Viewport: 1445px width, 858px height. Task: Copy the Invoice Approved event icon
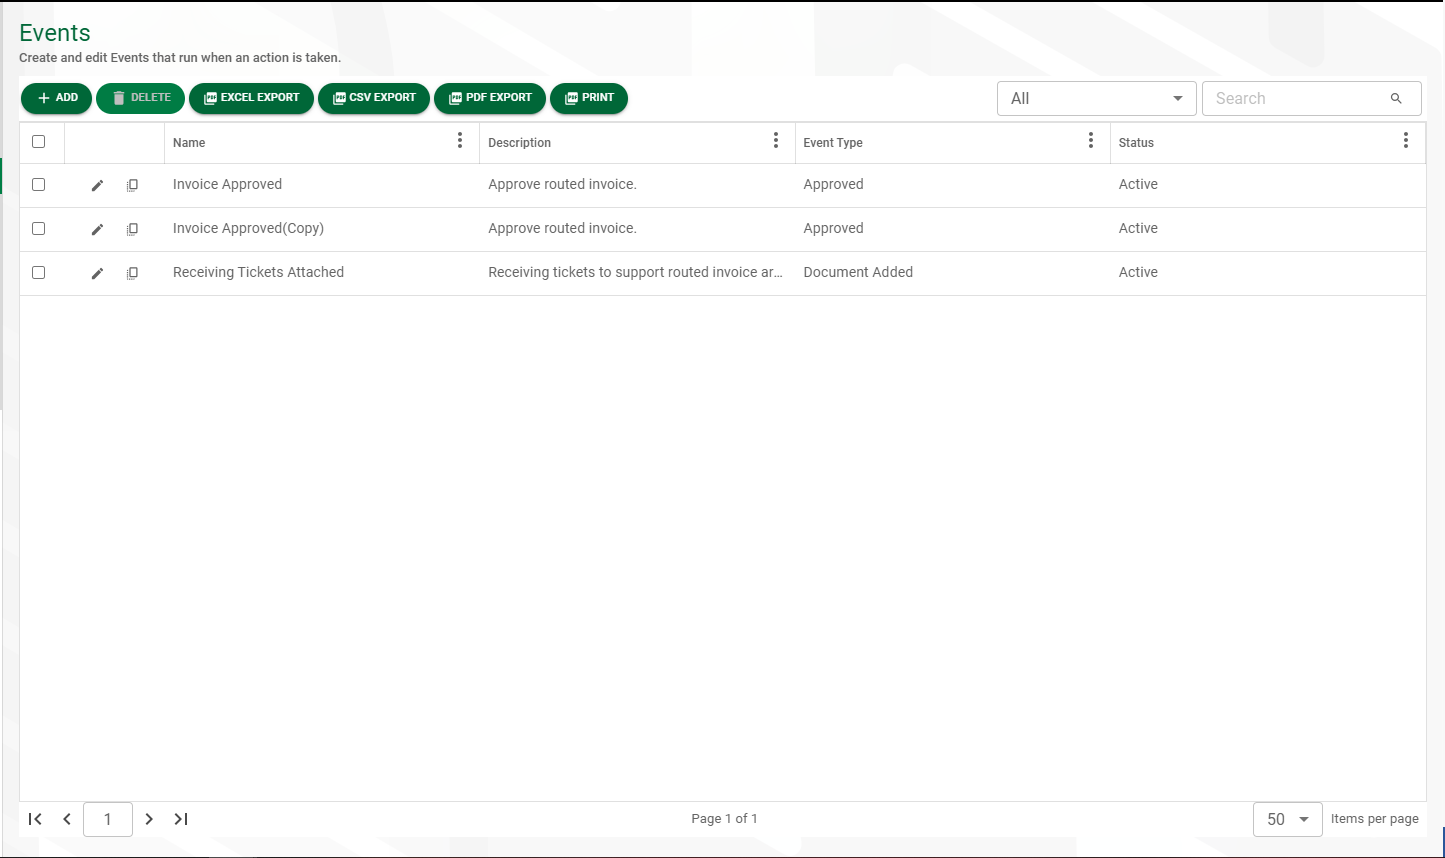(132, 185)
